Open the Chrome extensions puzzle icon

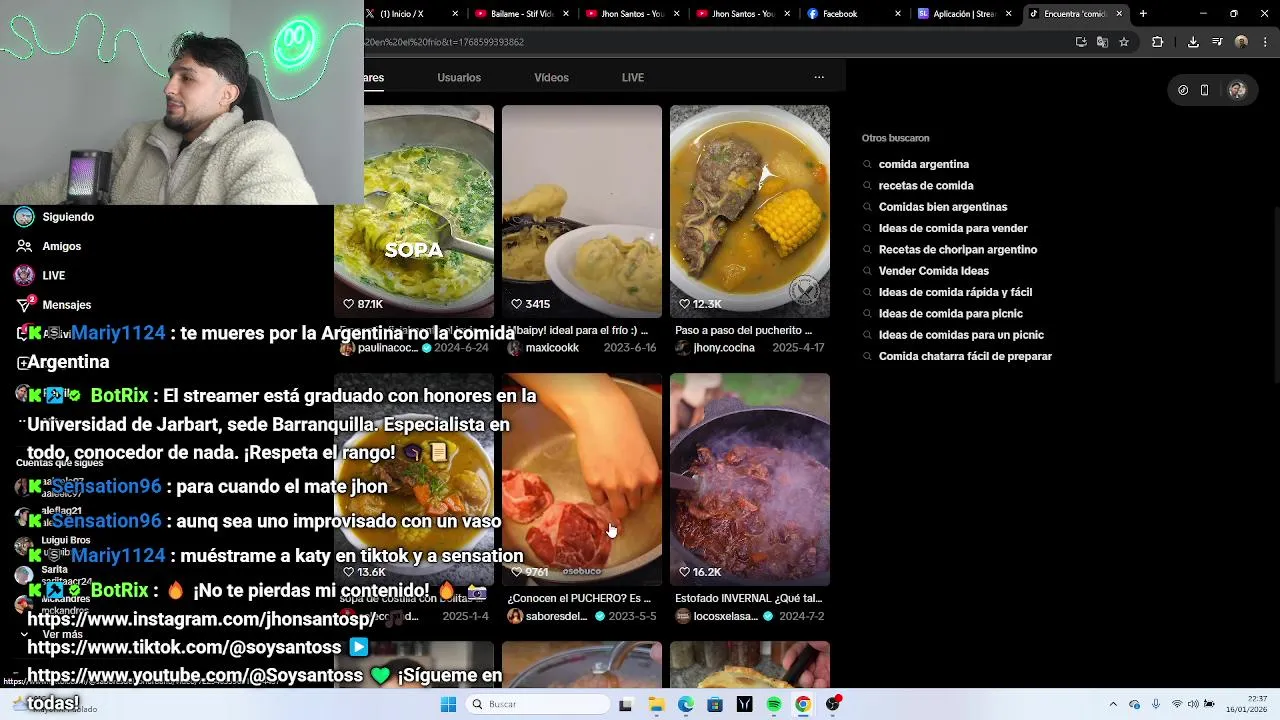point(1158,42)
